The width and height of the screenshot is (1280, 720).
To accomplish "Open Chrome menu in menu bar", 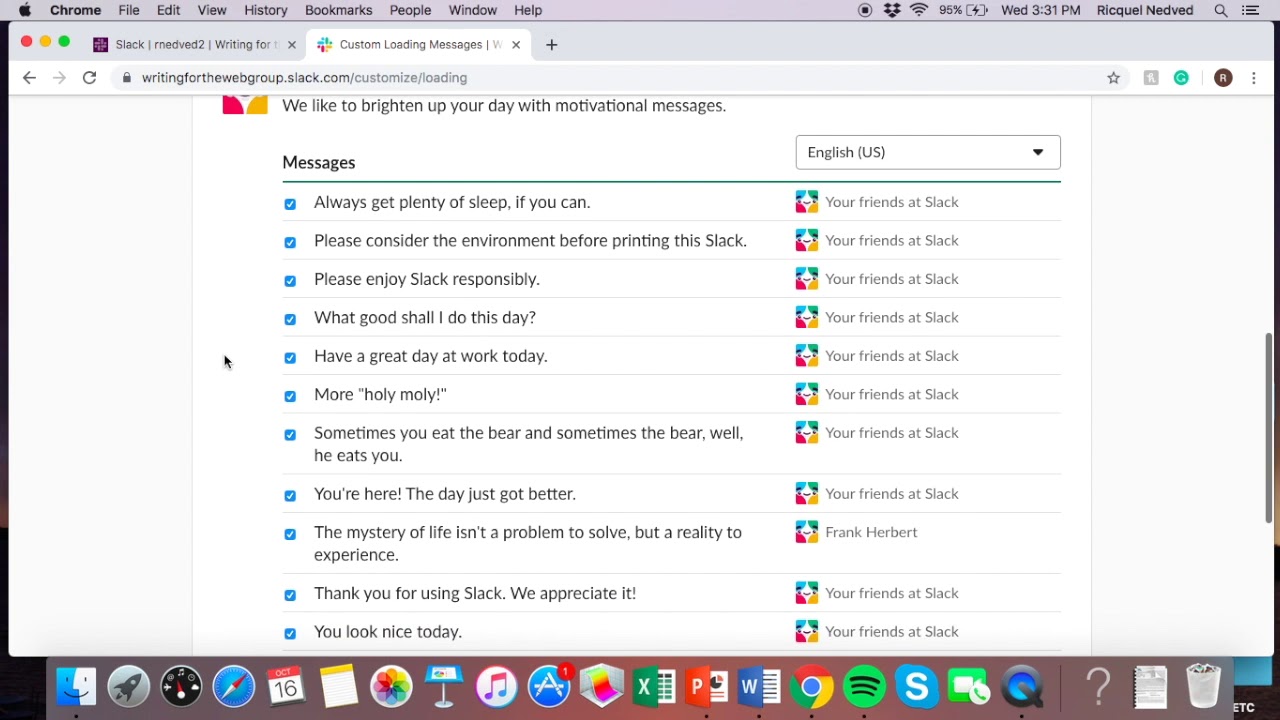I will pyautogui.click(x=76, y=10).
